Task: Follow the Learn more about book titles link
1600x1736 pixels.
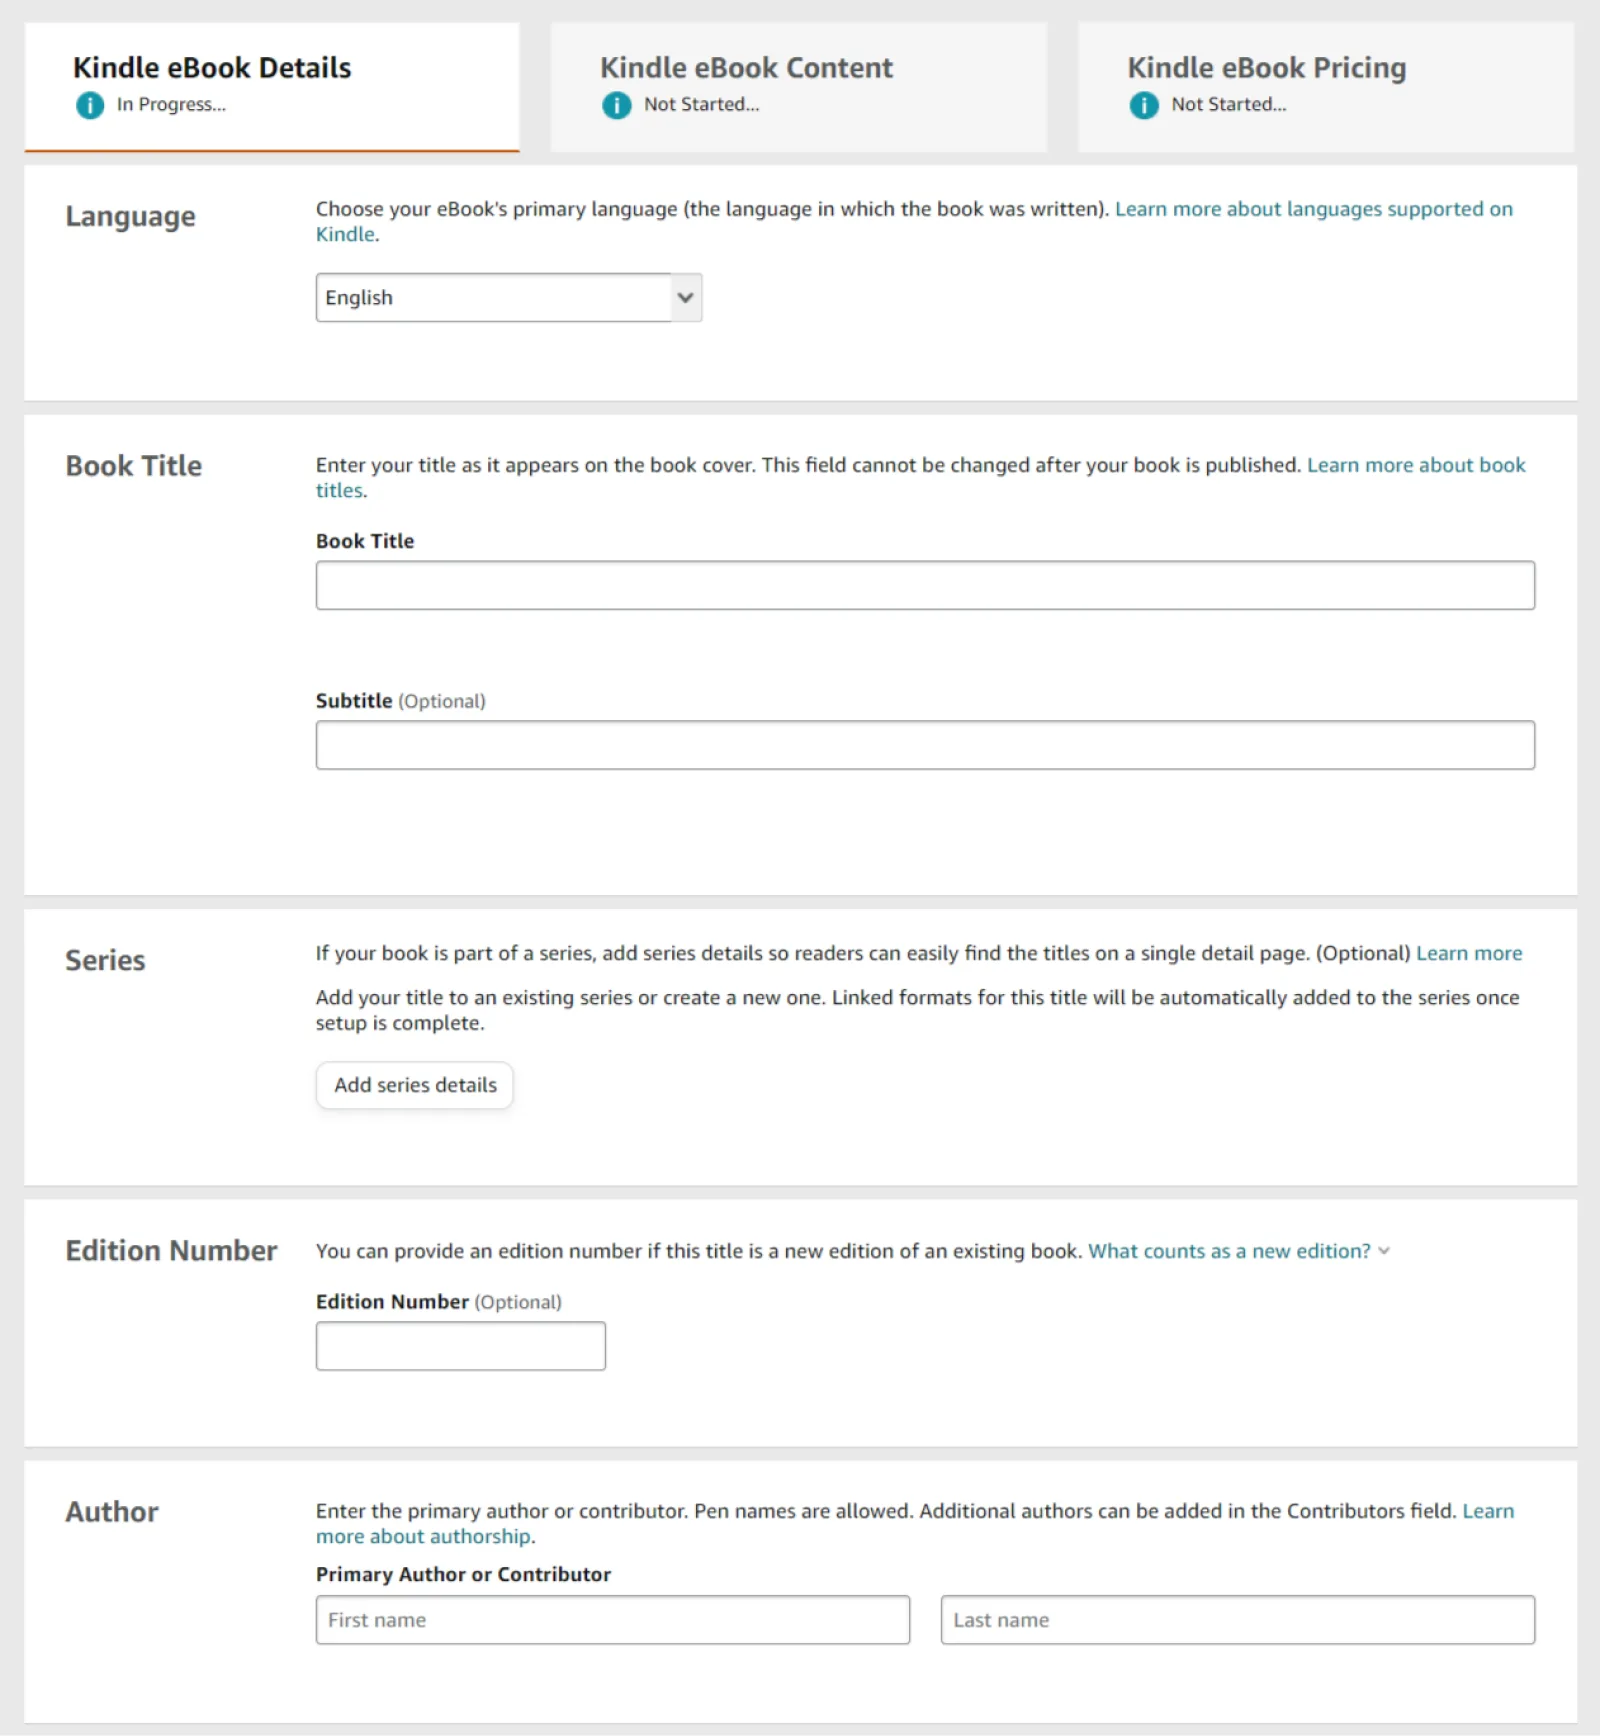Action: (1415, 465)
